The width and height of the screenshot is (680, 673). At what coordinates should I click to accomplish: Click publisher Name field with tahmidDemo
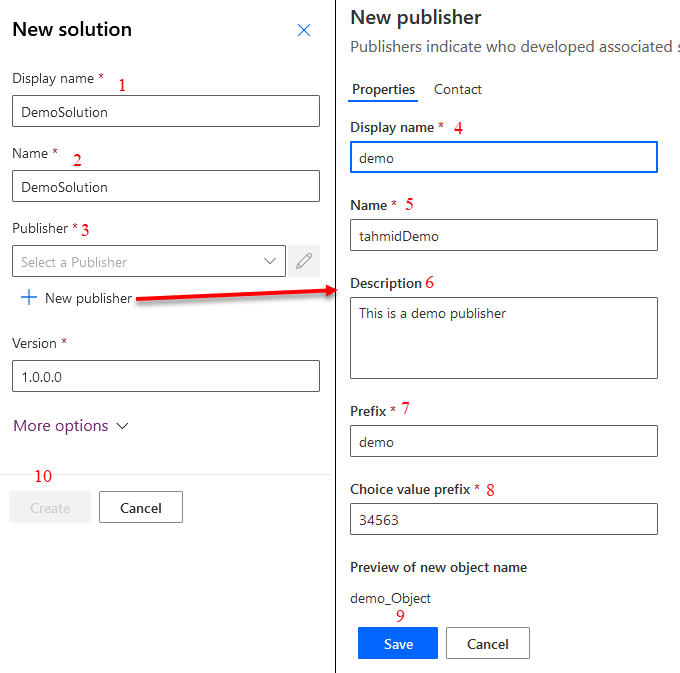(504, 236)
